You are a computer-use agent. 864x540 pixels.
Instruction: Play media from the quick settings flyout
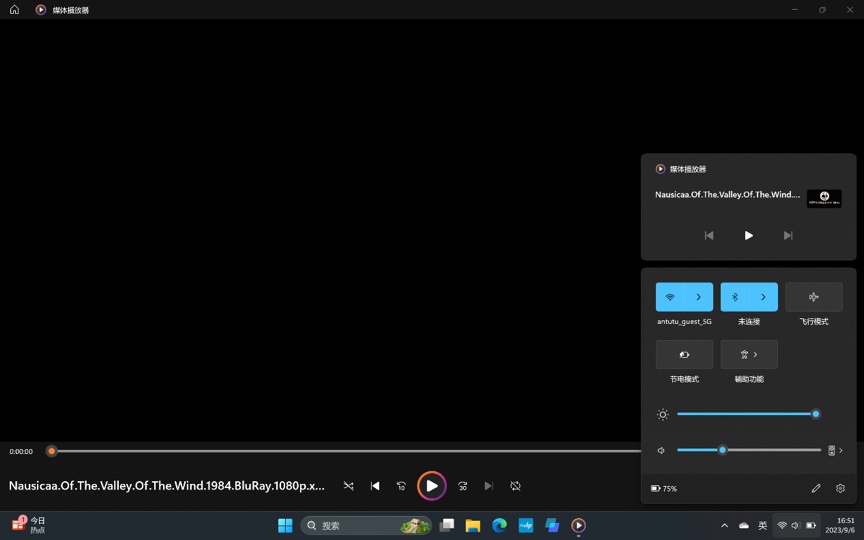click(748, 235)
